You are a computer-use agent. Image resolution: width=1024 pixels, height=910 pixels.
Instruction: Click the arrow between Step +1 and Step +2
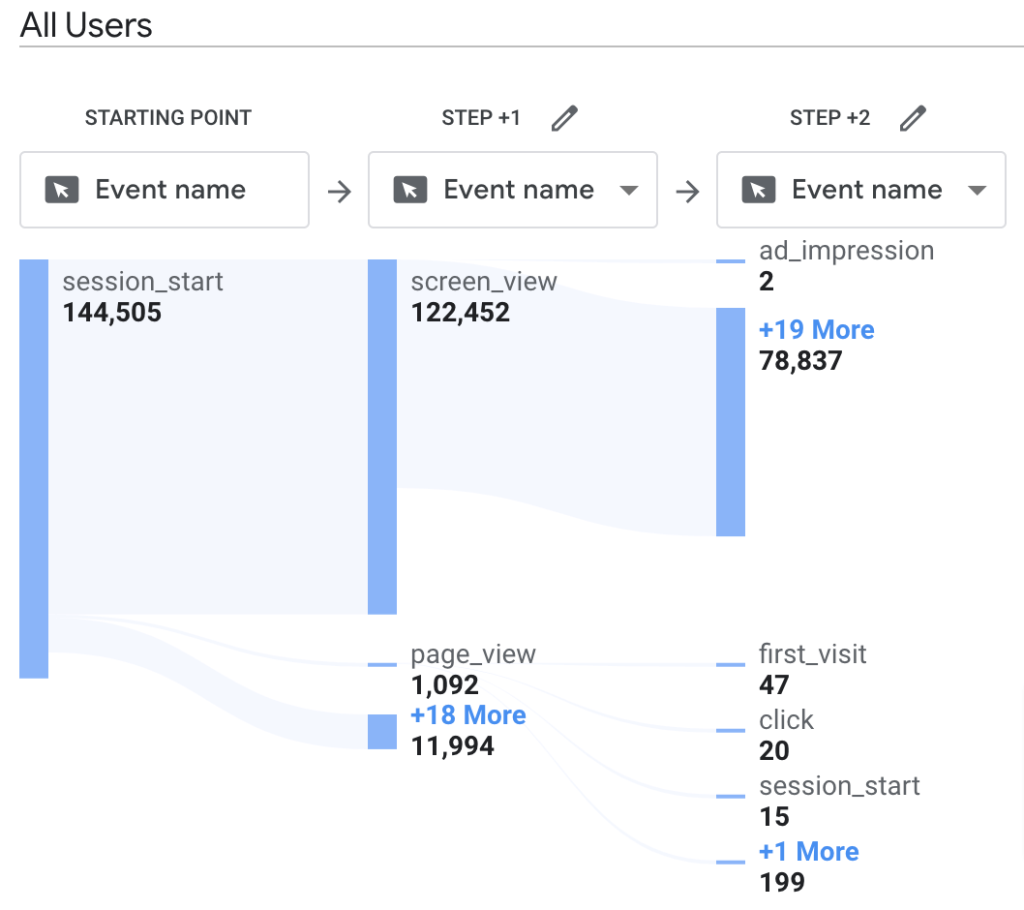pos(687,189)
